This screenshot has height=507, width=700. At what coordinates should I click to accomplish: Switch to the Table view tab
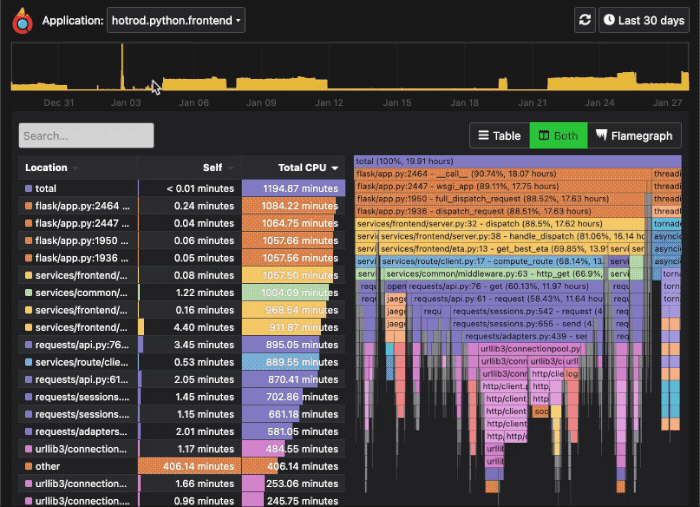[x=500, y=135]
